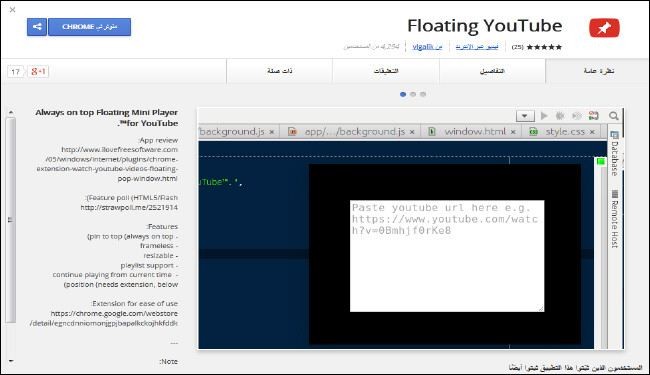
Task: Click the window.html file icon
Action: (x=432, y=132)
